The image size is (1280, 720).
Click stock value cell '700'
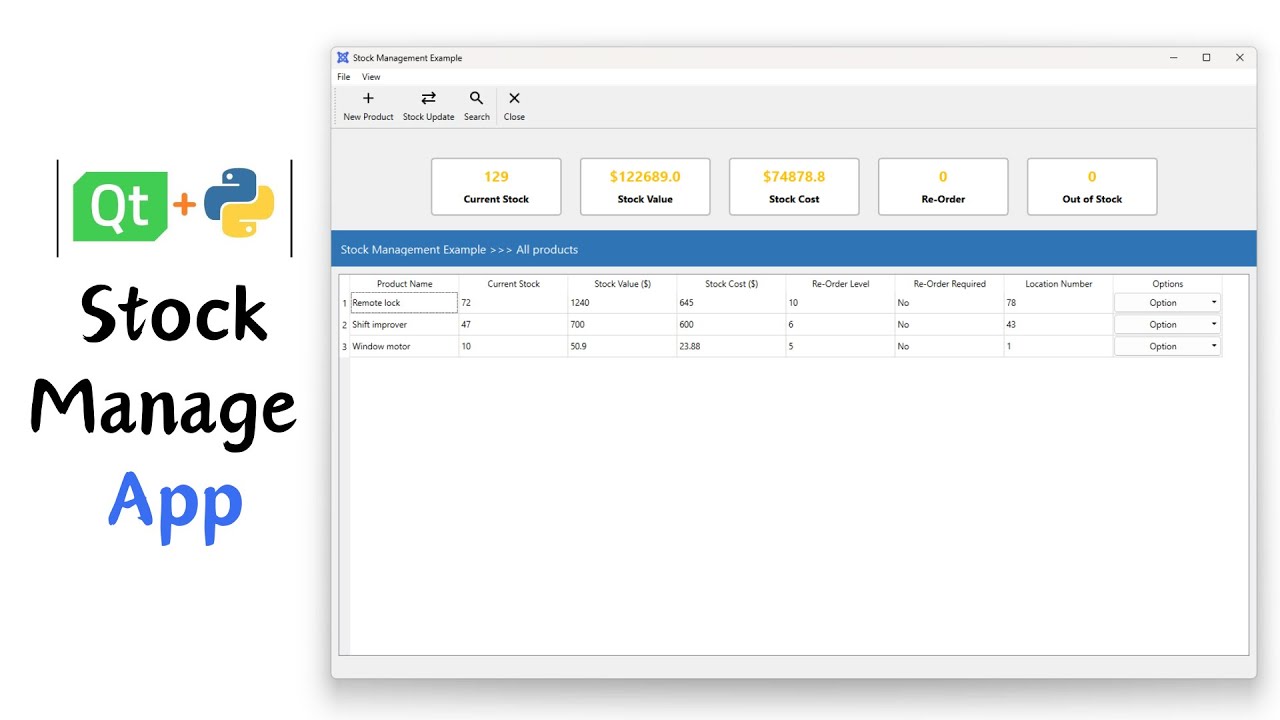tap(623, 325)
